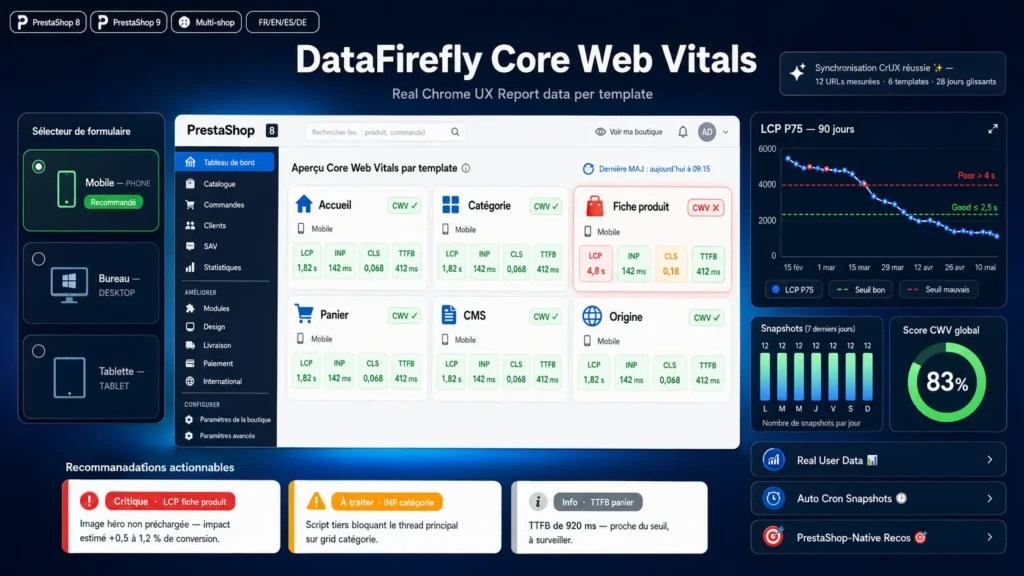The image size is (1024, 576).
Task: Click the search field Rechercher
Action: click(x=384, y=132)
